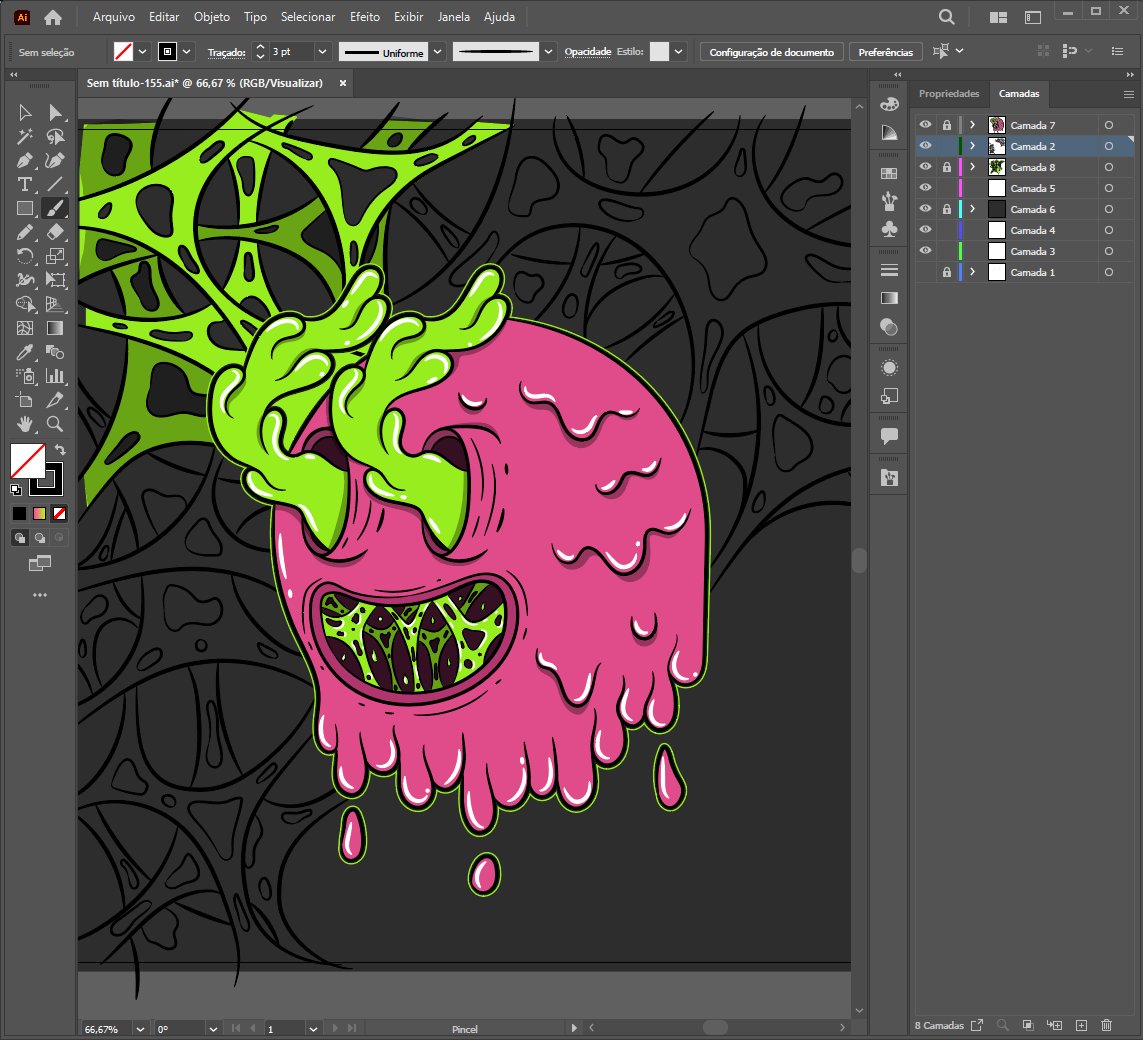Create new layer with plus icon
Viewport: 1143px width, 1040px height.
(x=1081, y=1025)
